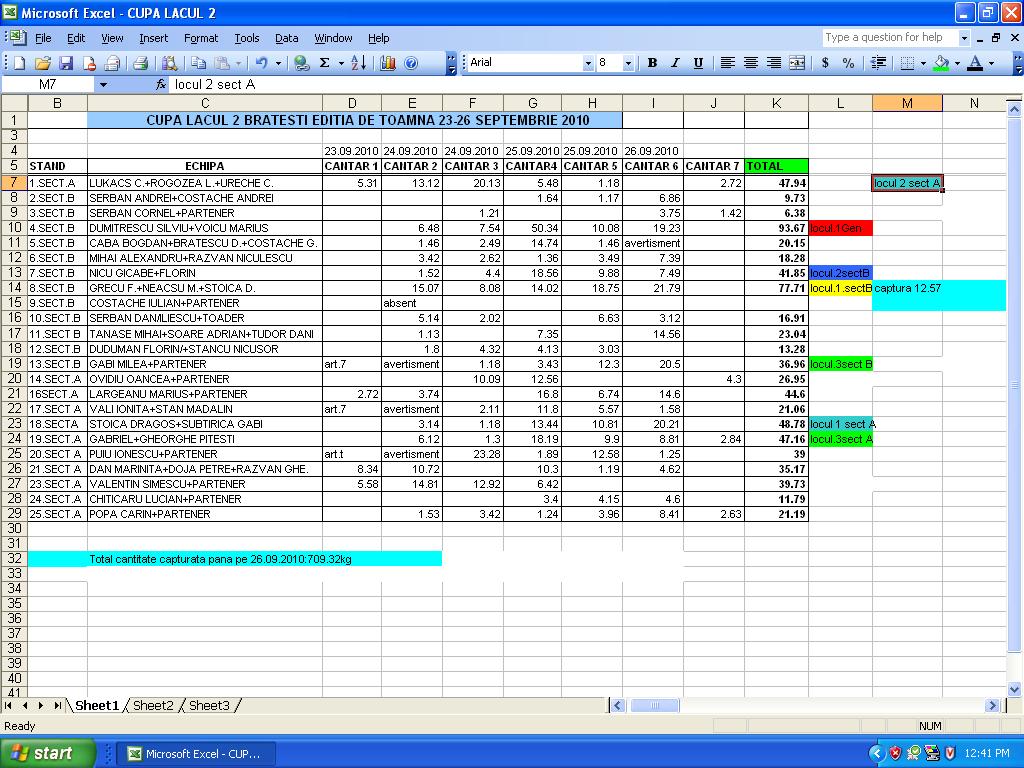Image resolution: width=1024 pixels, height=768 pixels.
Task: Open a file with the Open folder icon
Action: (42, 63)
